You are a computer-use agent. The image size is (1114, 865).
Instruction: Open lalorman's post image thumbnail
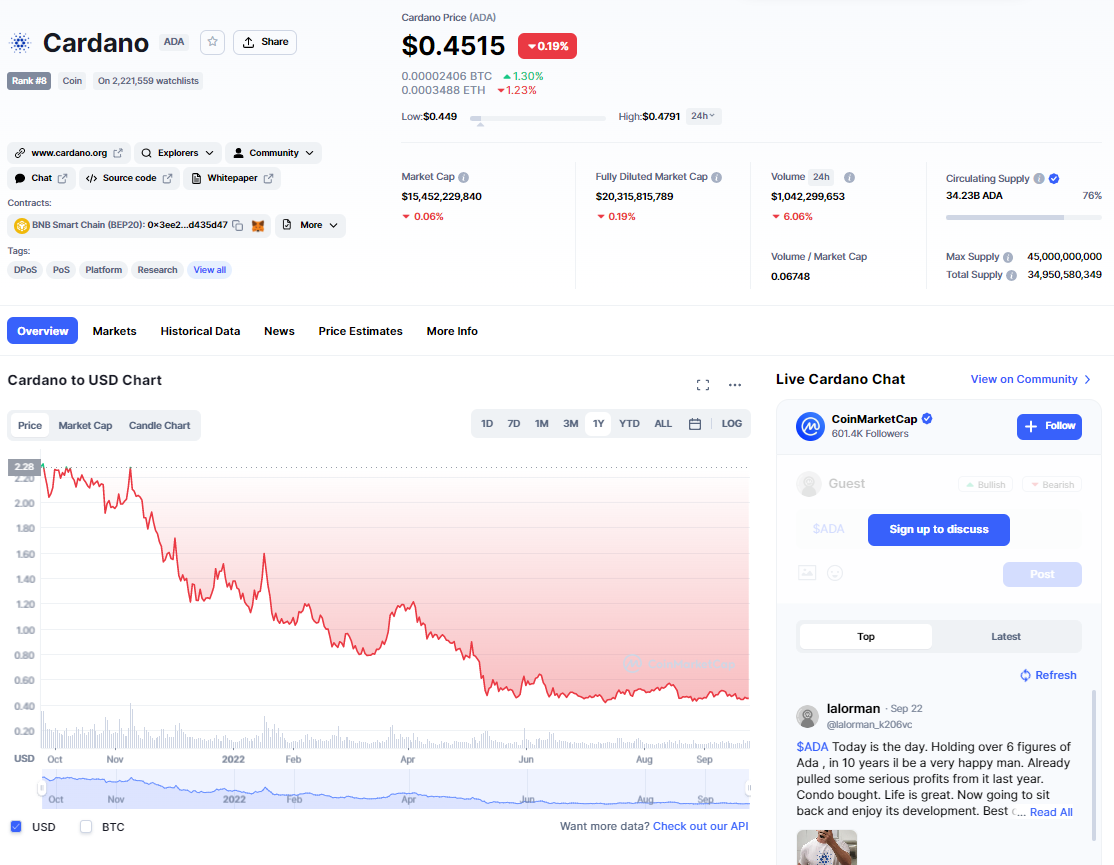[826, 847]
